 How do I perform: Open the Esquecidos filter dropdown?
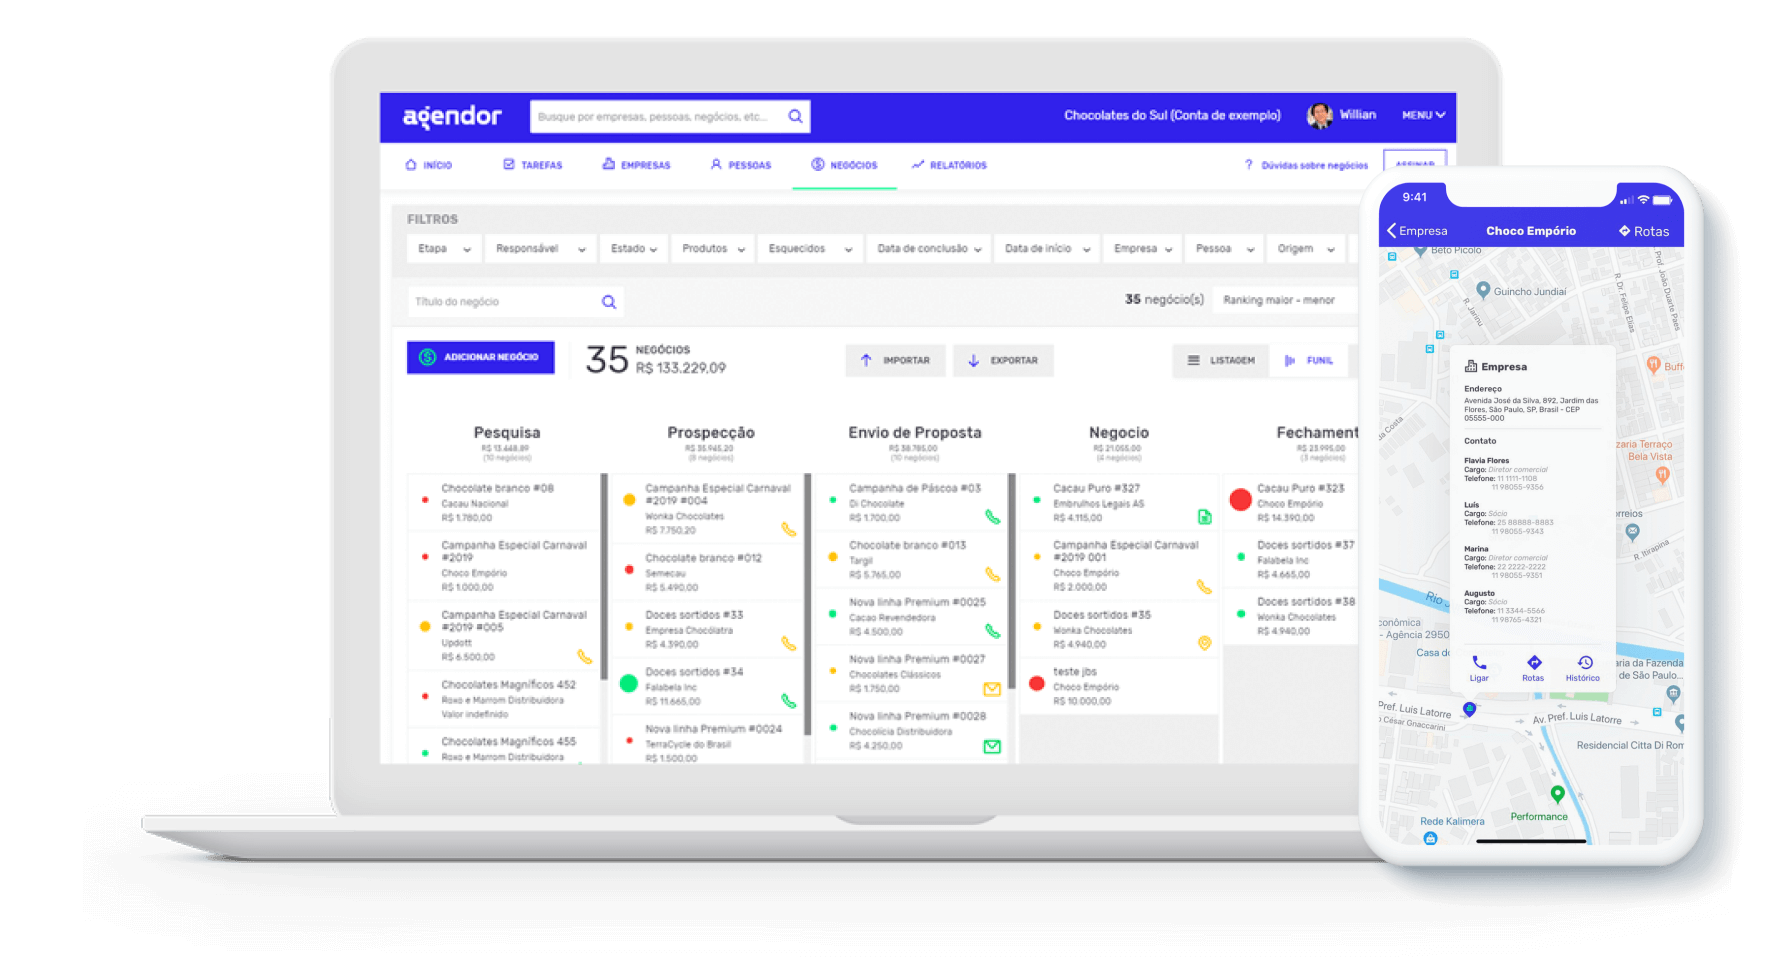(810, 249)
